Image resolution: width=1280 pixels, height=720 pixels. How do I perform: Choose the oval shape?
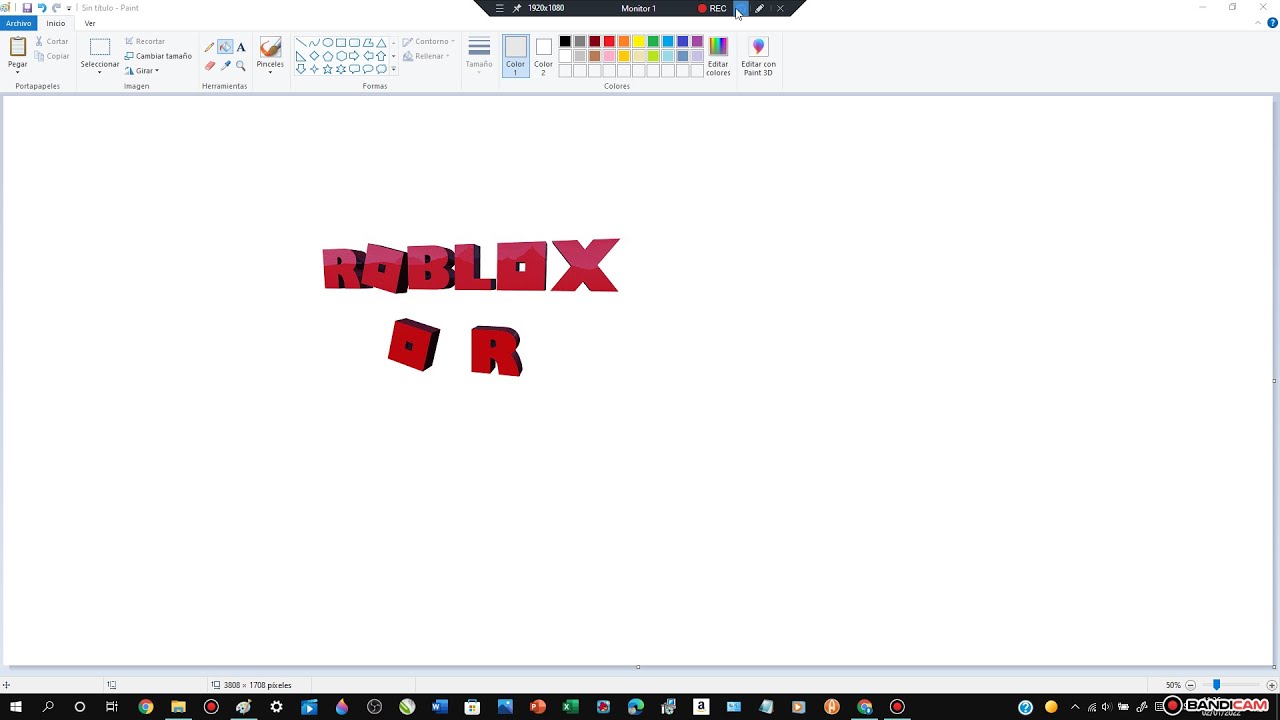(327, 43)
